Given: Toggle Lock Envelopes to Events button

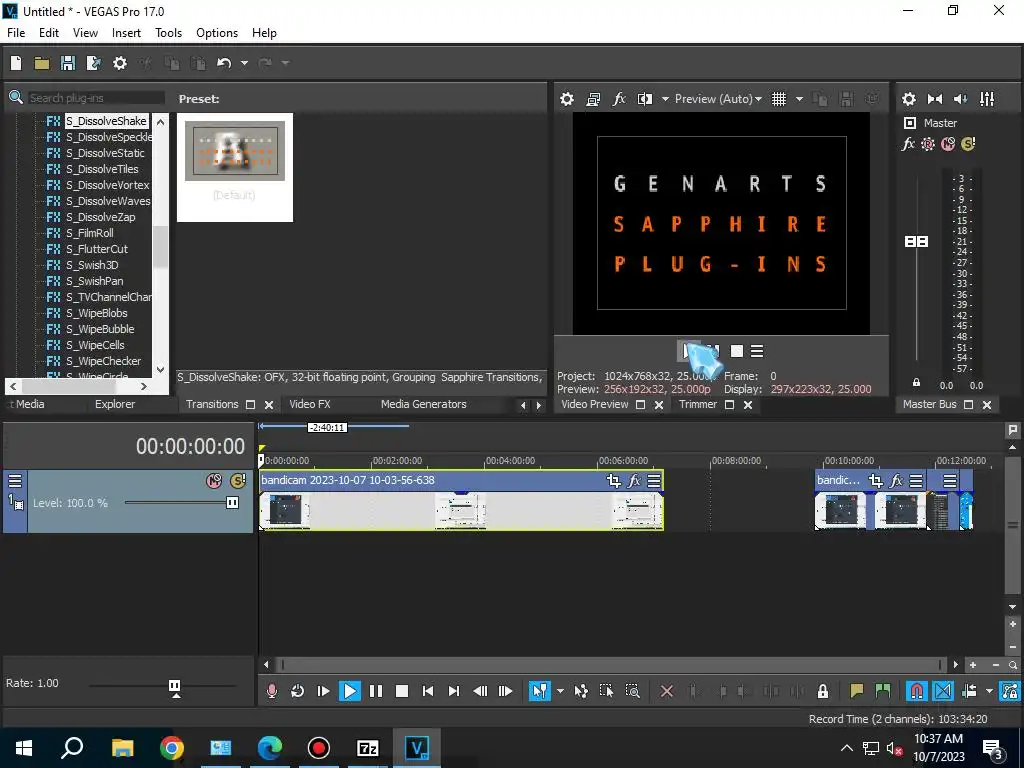Looking at the screenshot, I should [x=1010, y=691].
